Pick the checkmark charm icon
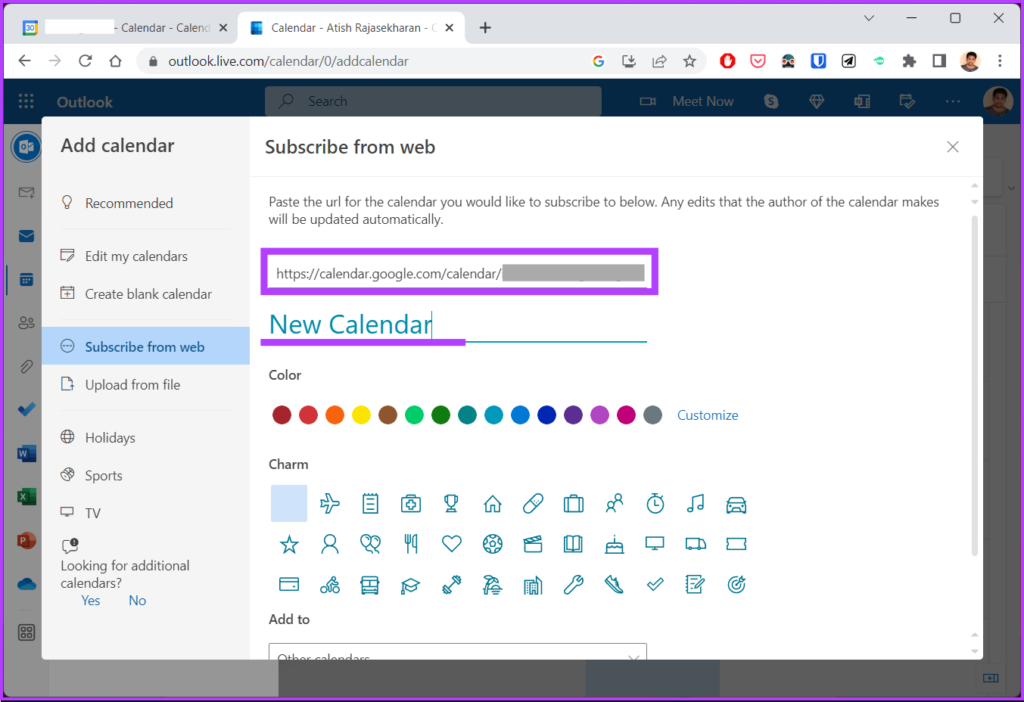 pyautogui.click(x=655, y=584)
